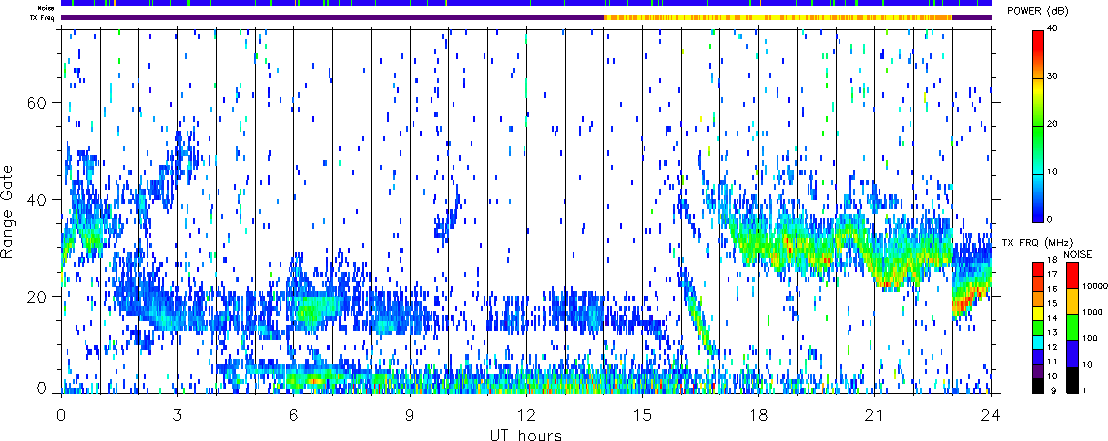Image resolution: width=1108 pixels, height=441 pixels.
Task: Pick the cyan swatch in the TX FRQ legend
Action: [x=1038, y=342]
